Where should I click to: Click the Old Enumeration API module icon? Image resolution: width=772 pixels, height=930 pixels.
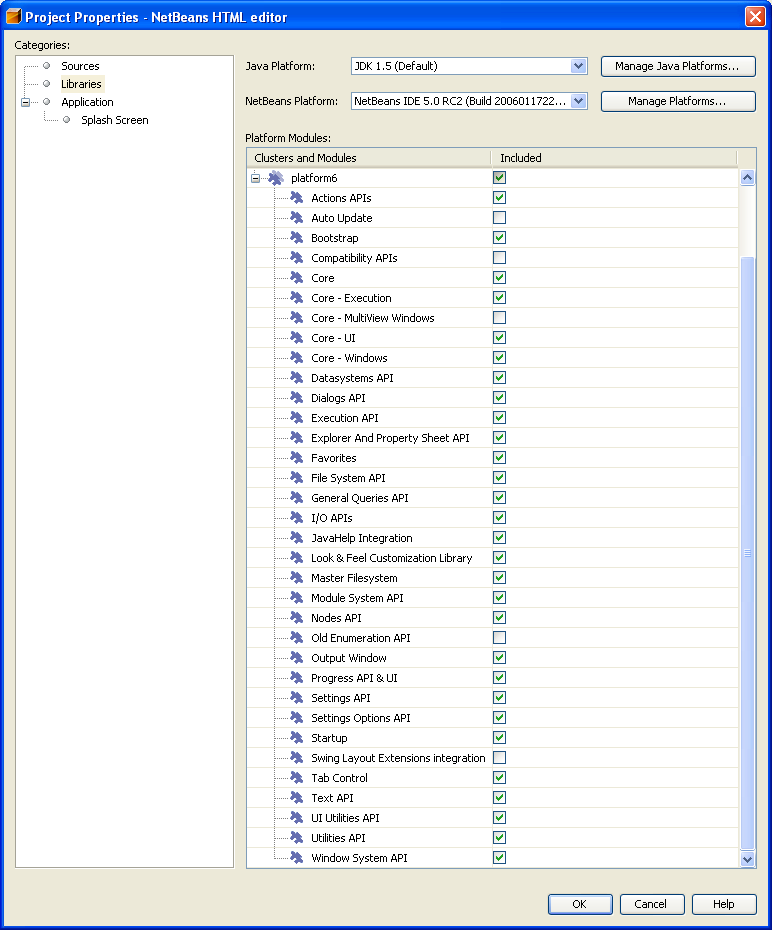point(296,638)
